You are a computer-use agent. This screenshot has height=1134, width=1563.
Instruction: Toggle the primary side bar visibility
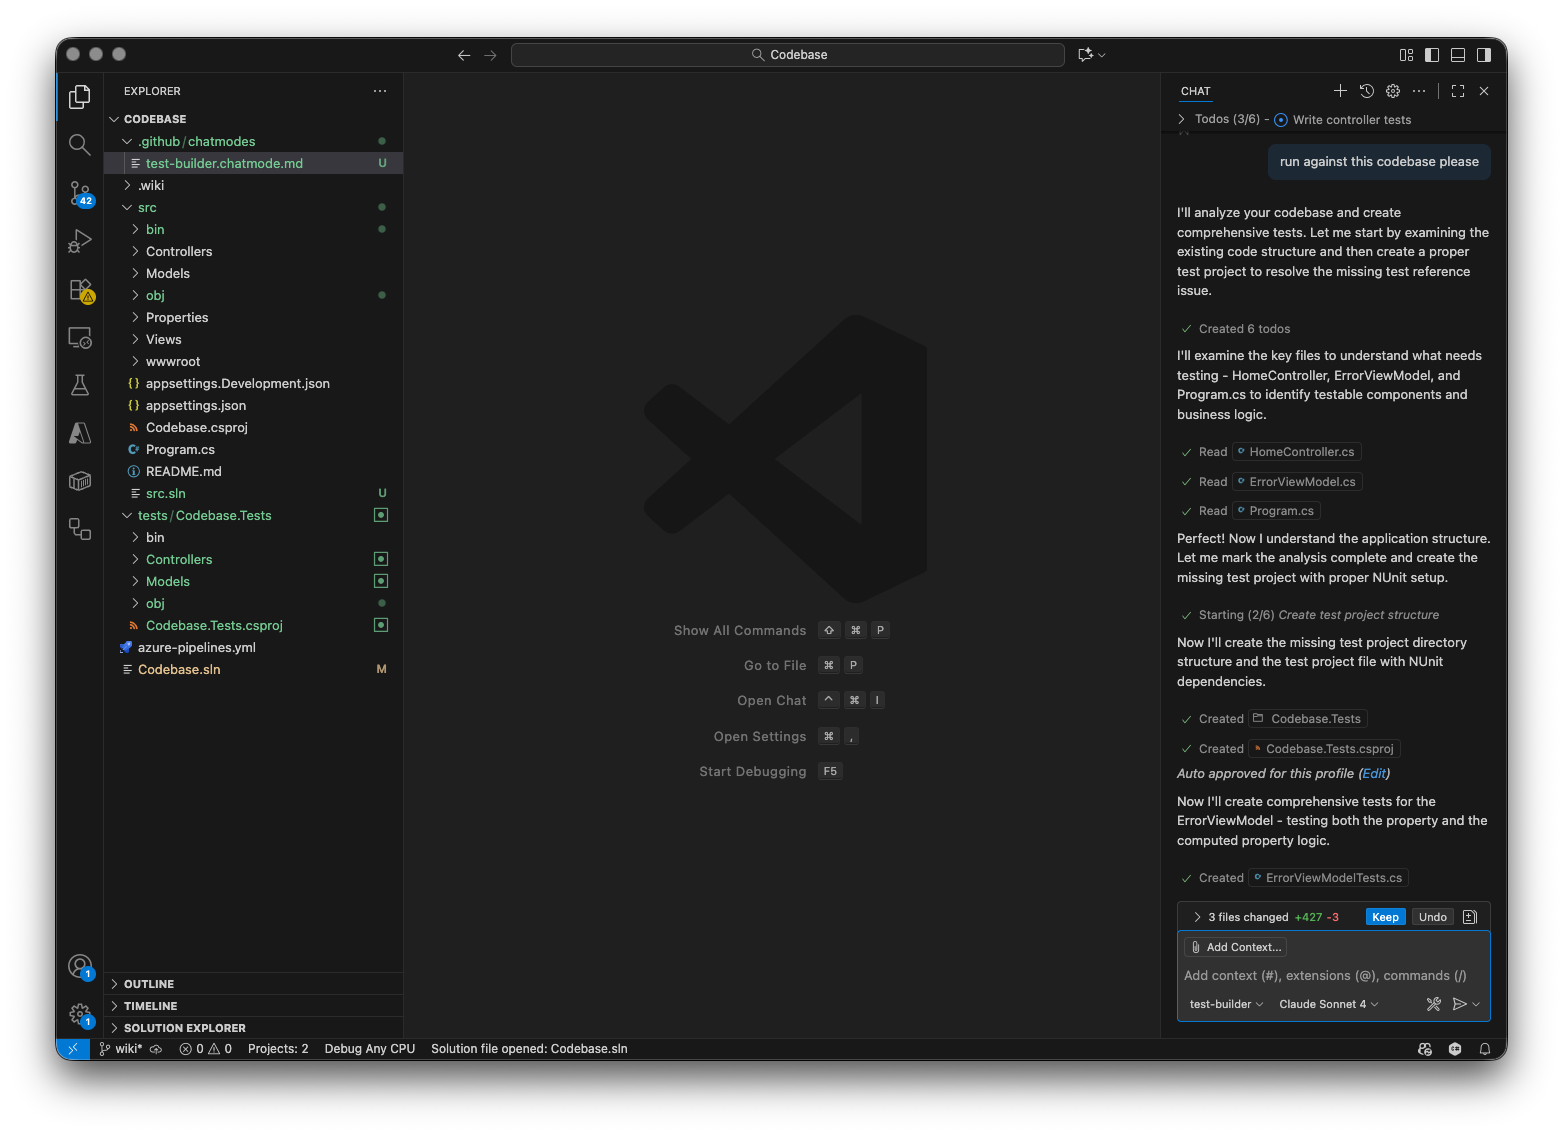(1432, 55)
